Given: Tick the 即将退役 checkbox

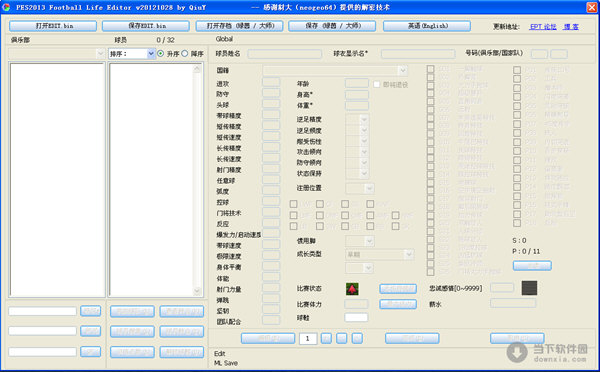Looking at the screenshot, I should click(x=377, y=84).
